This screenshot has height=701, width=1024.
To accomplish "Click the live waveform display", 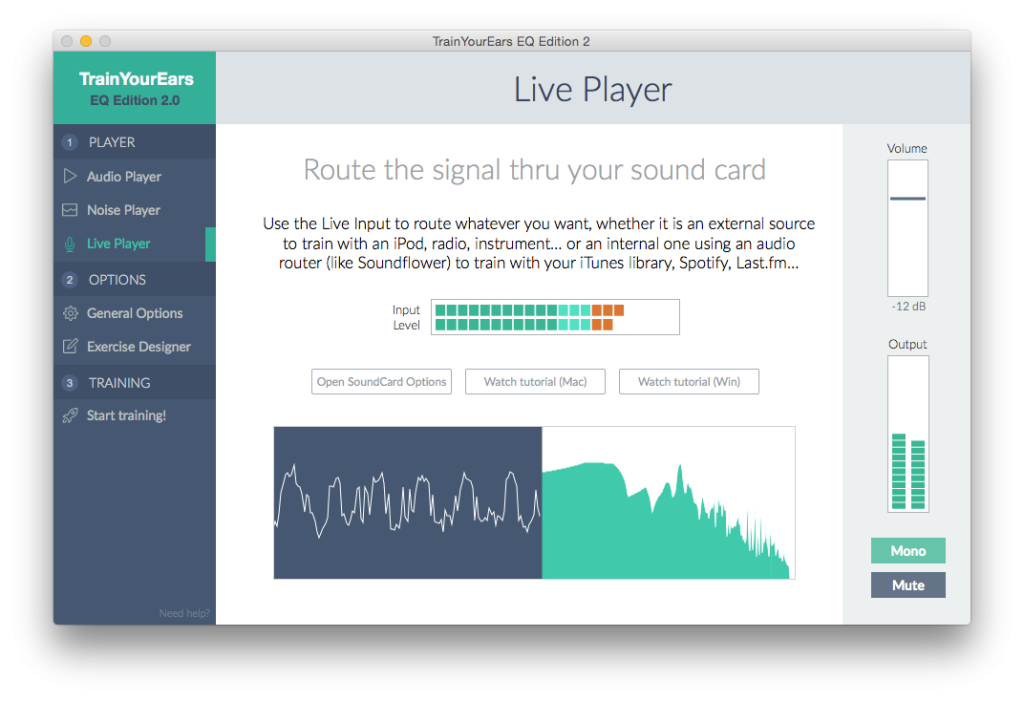I will pyautogui.click(x=408, y=503).
